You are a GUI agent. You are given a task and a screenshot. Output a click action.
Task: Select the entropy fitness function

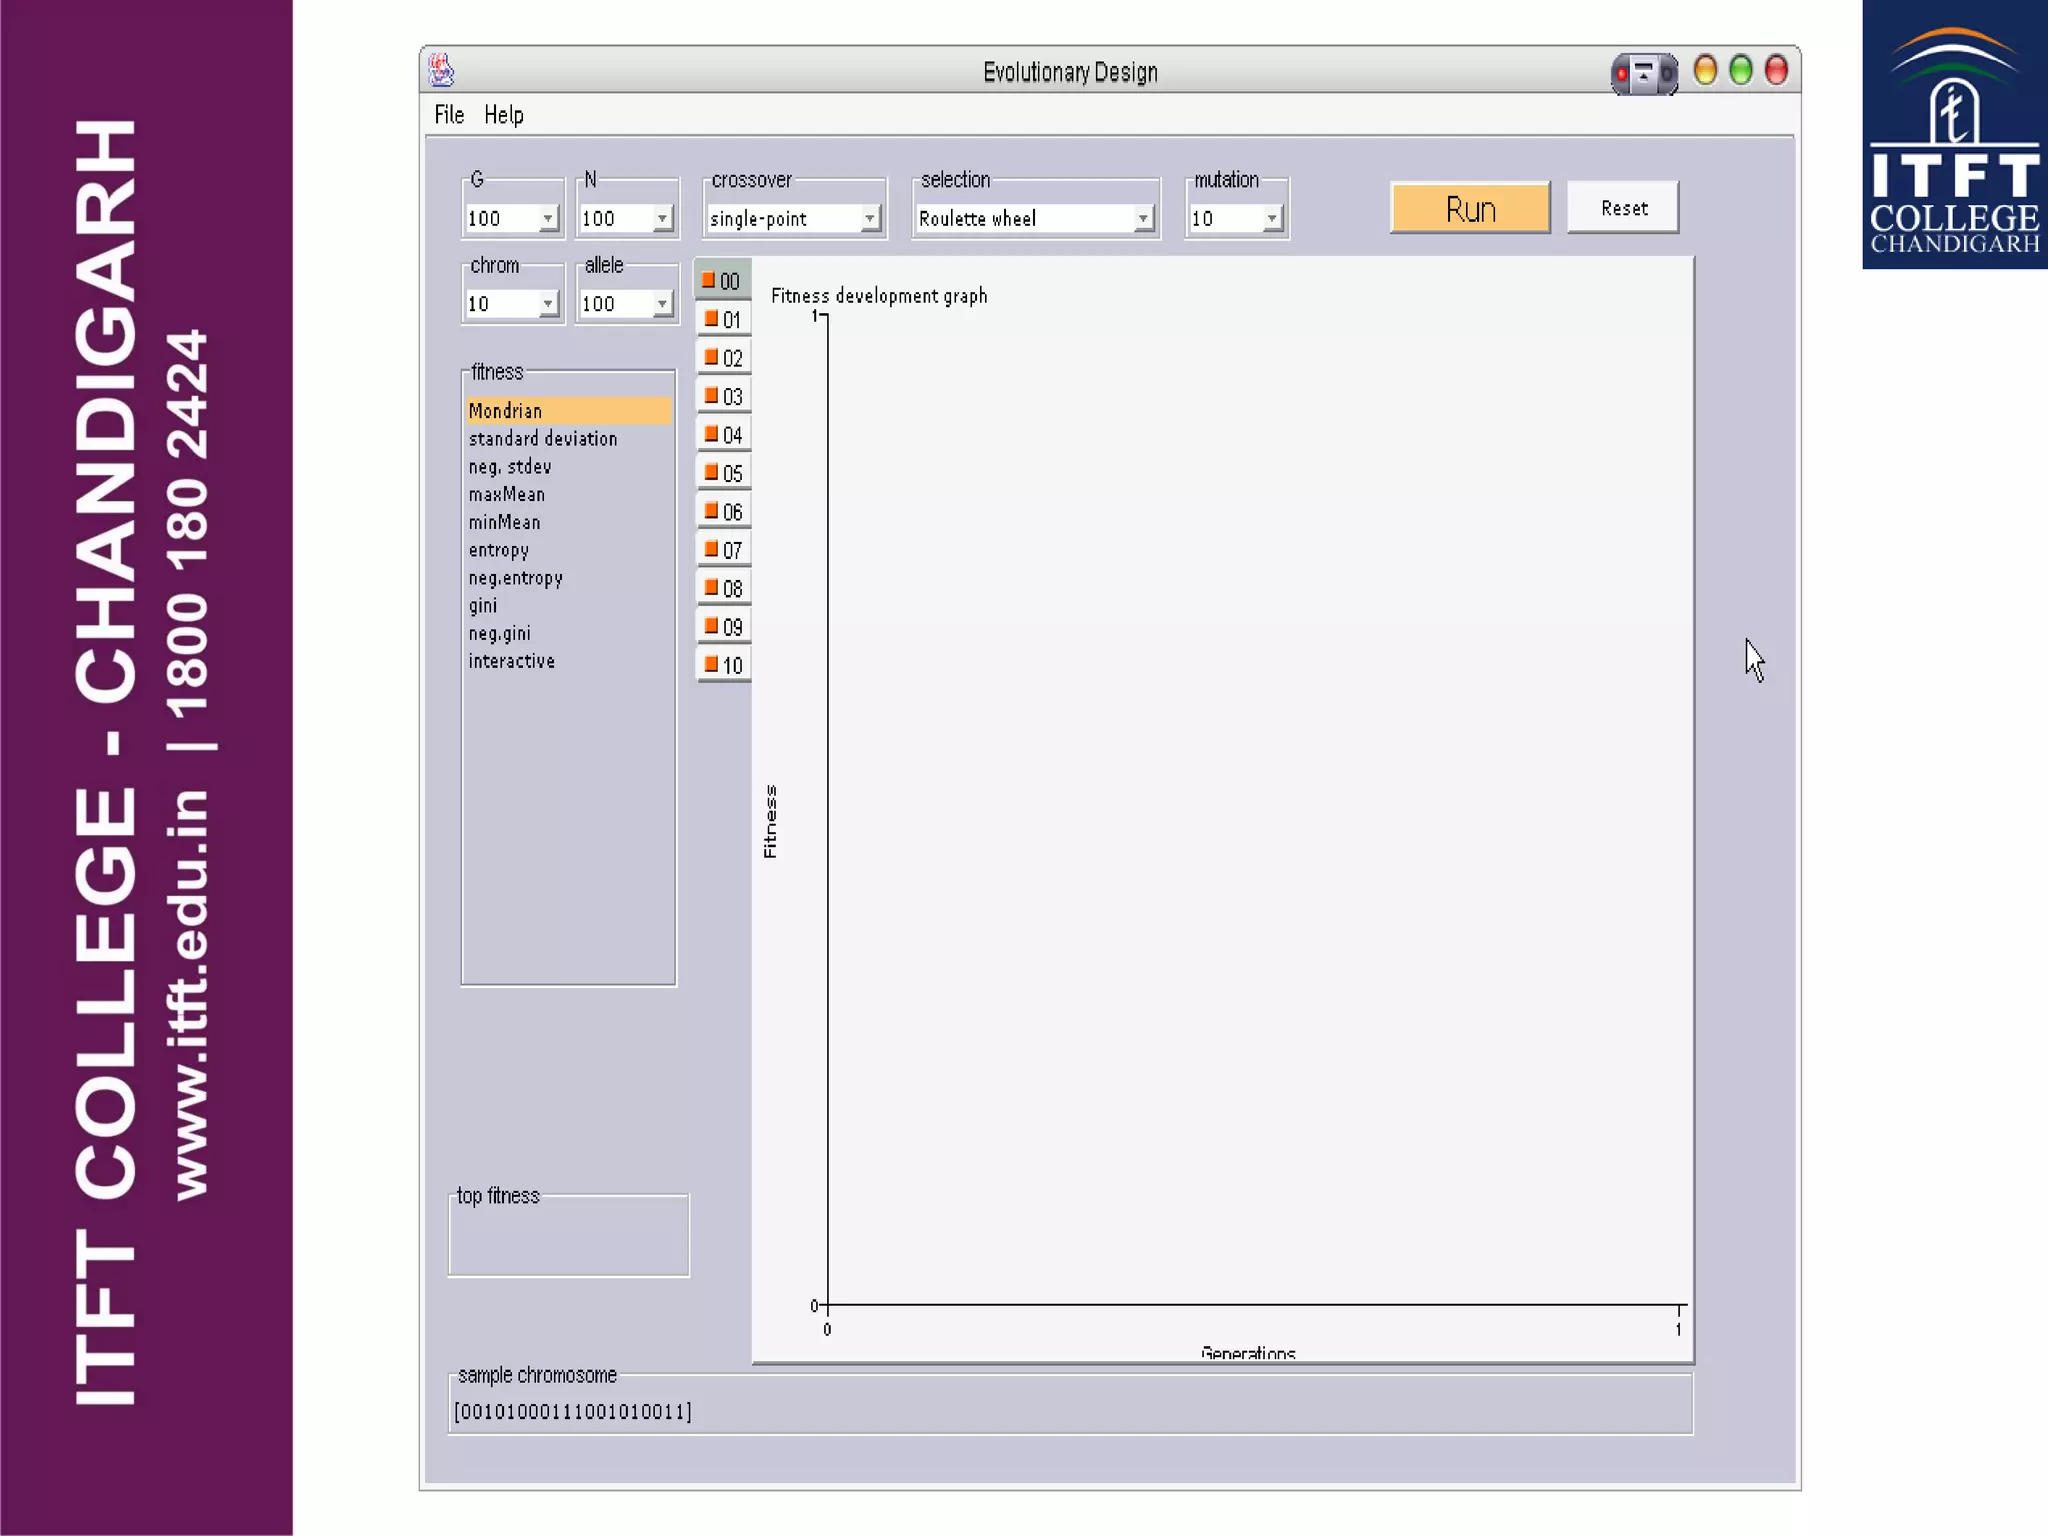[x=498, y=550]
